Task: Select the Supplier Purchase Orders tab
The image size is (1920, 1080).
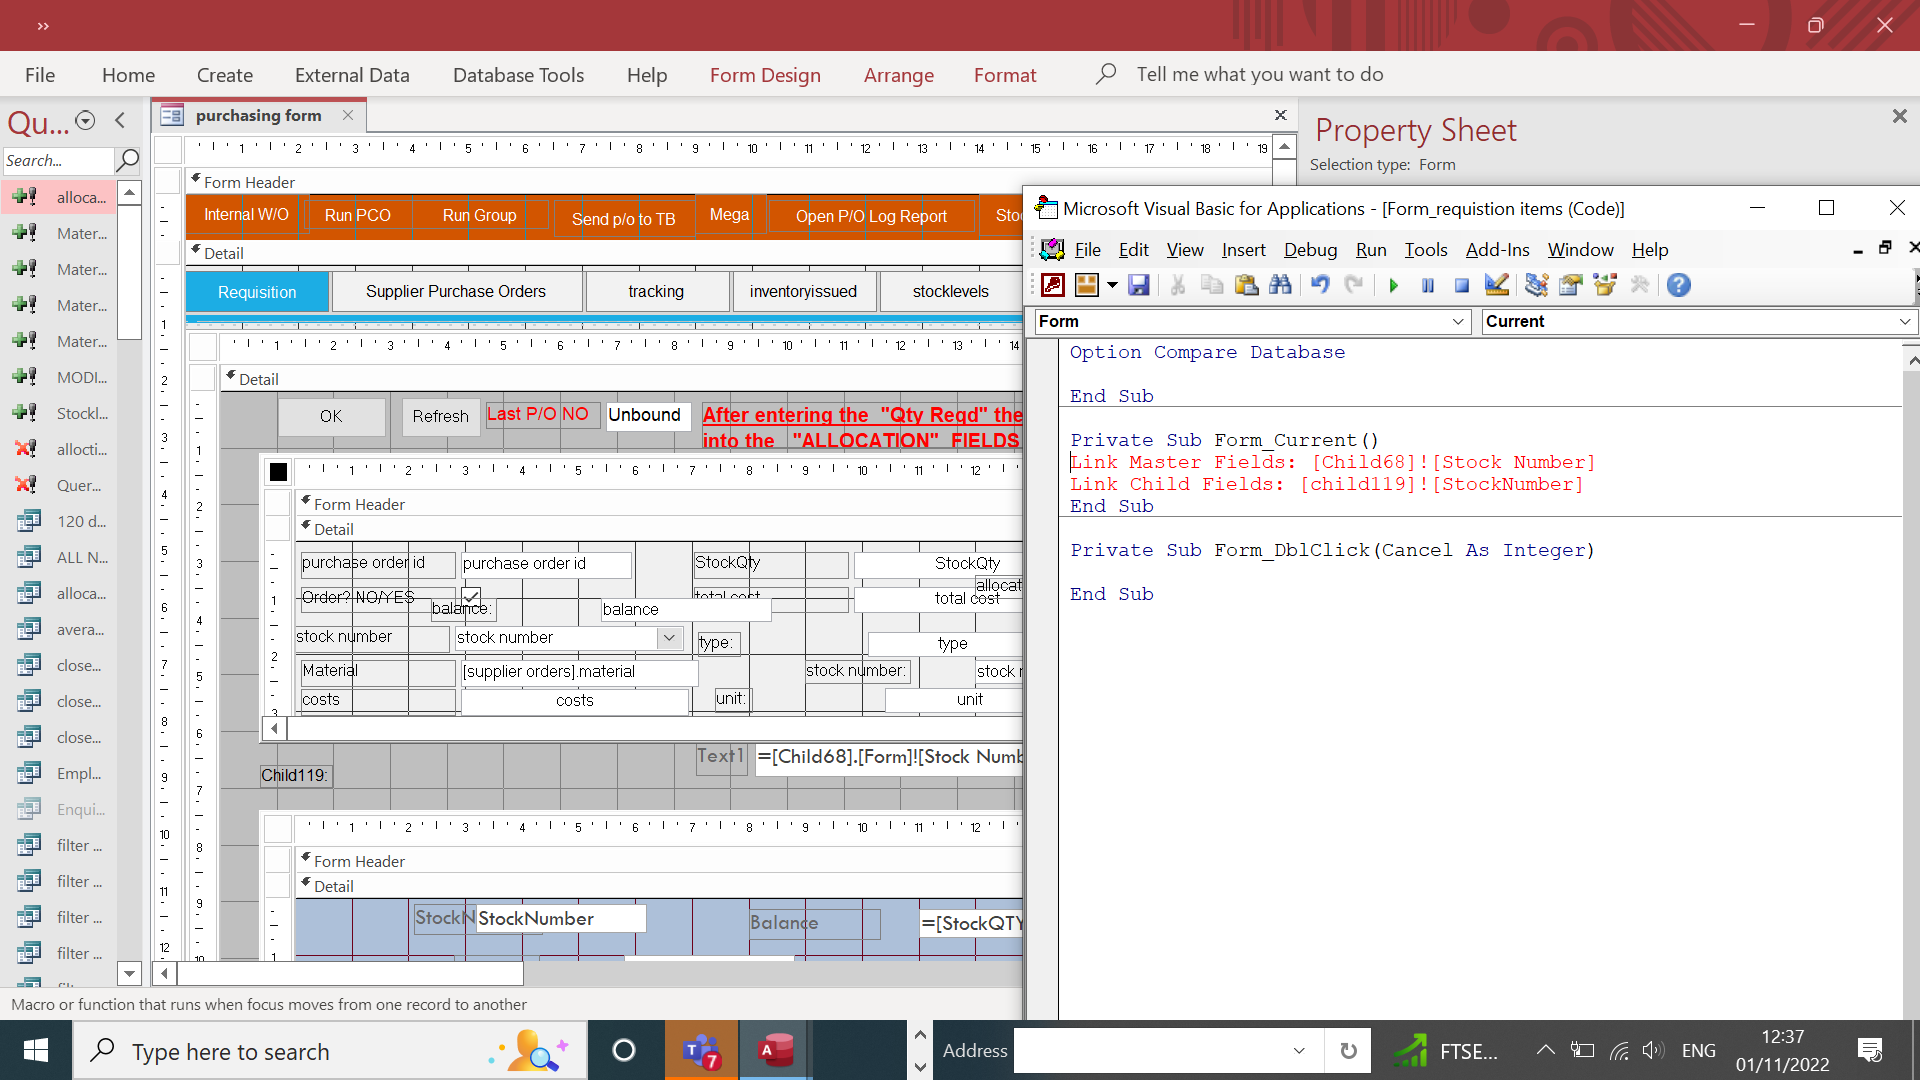Action: 456,292
